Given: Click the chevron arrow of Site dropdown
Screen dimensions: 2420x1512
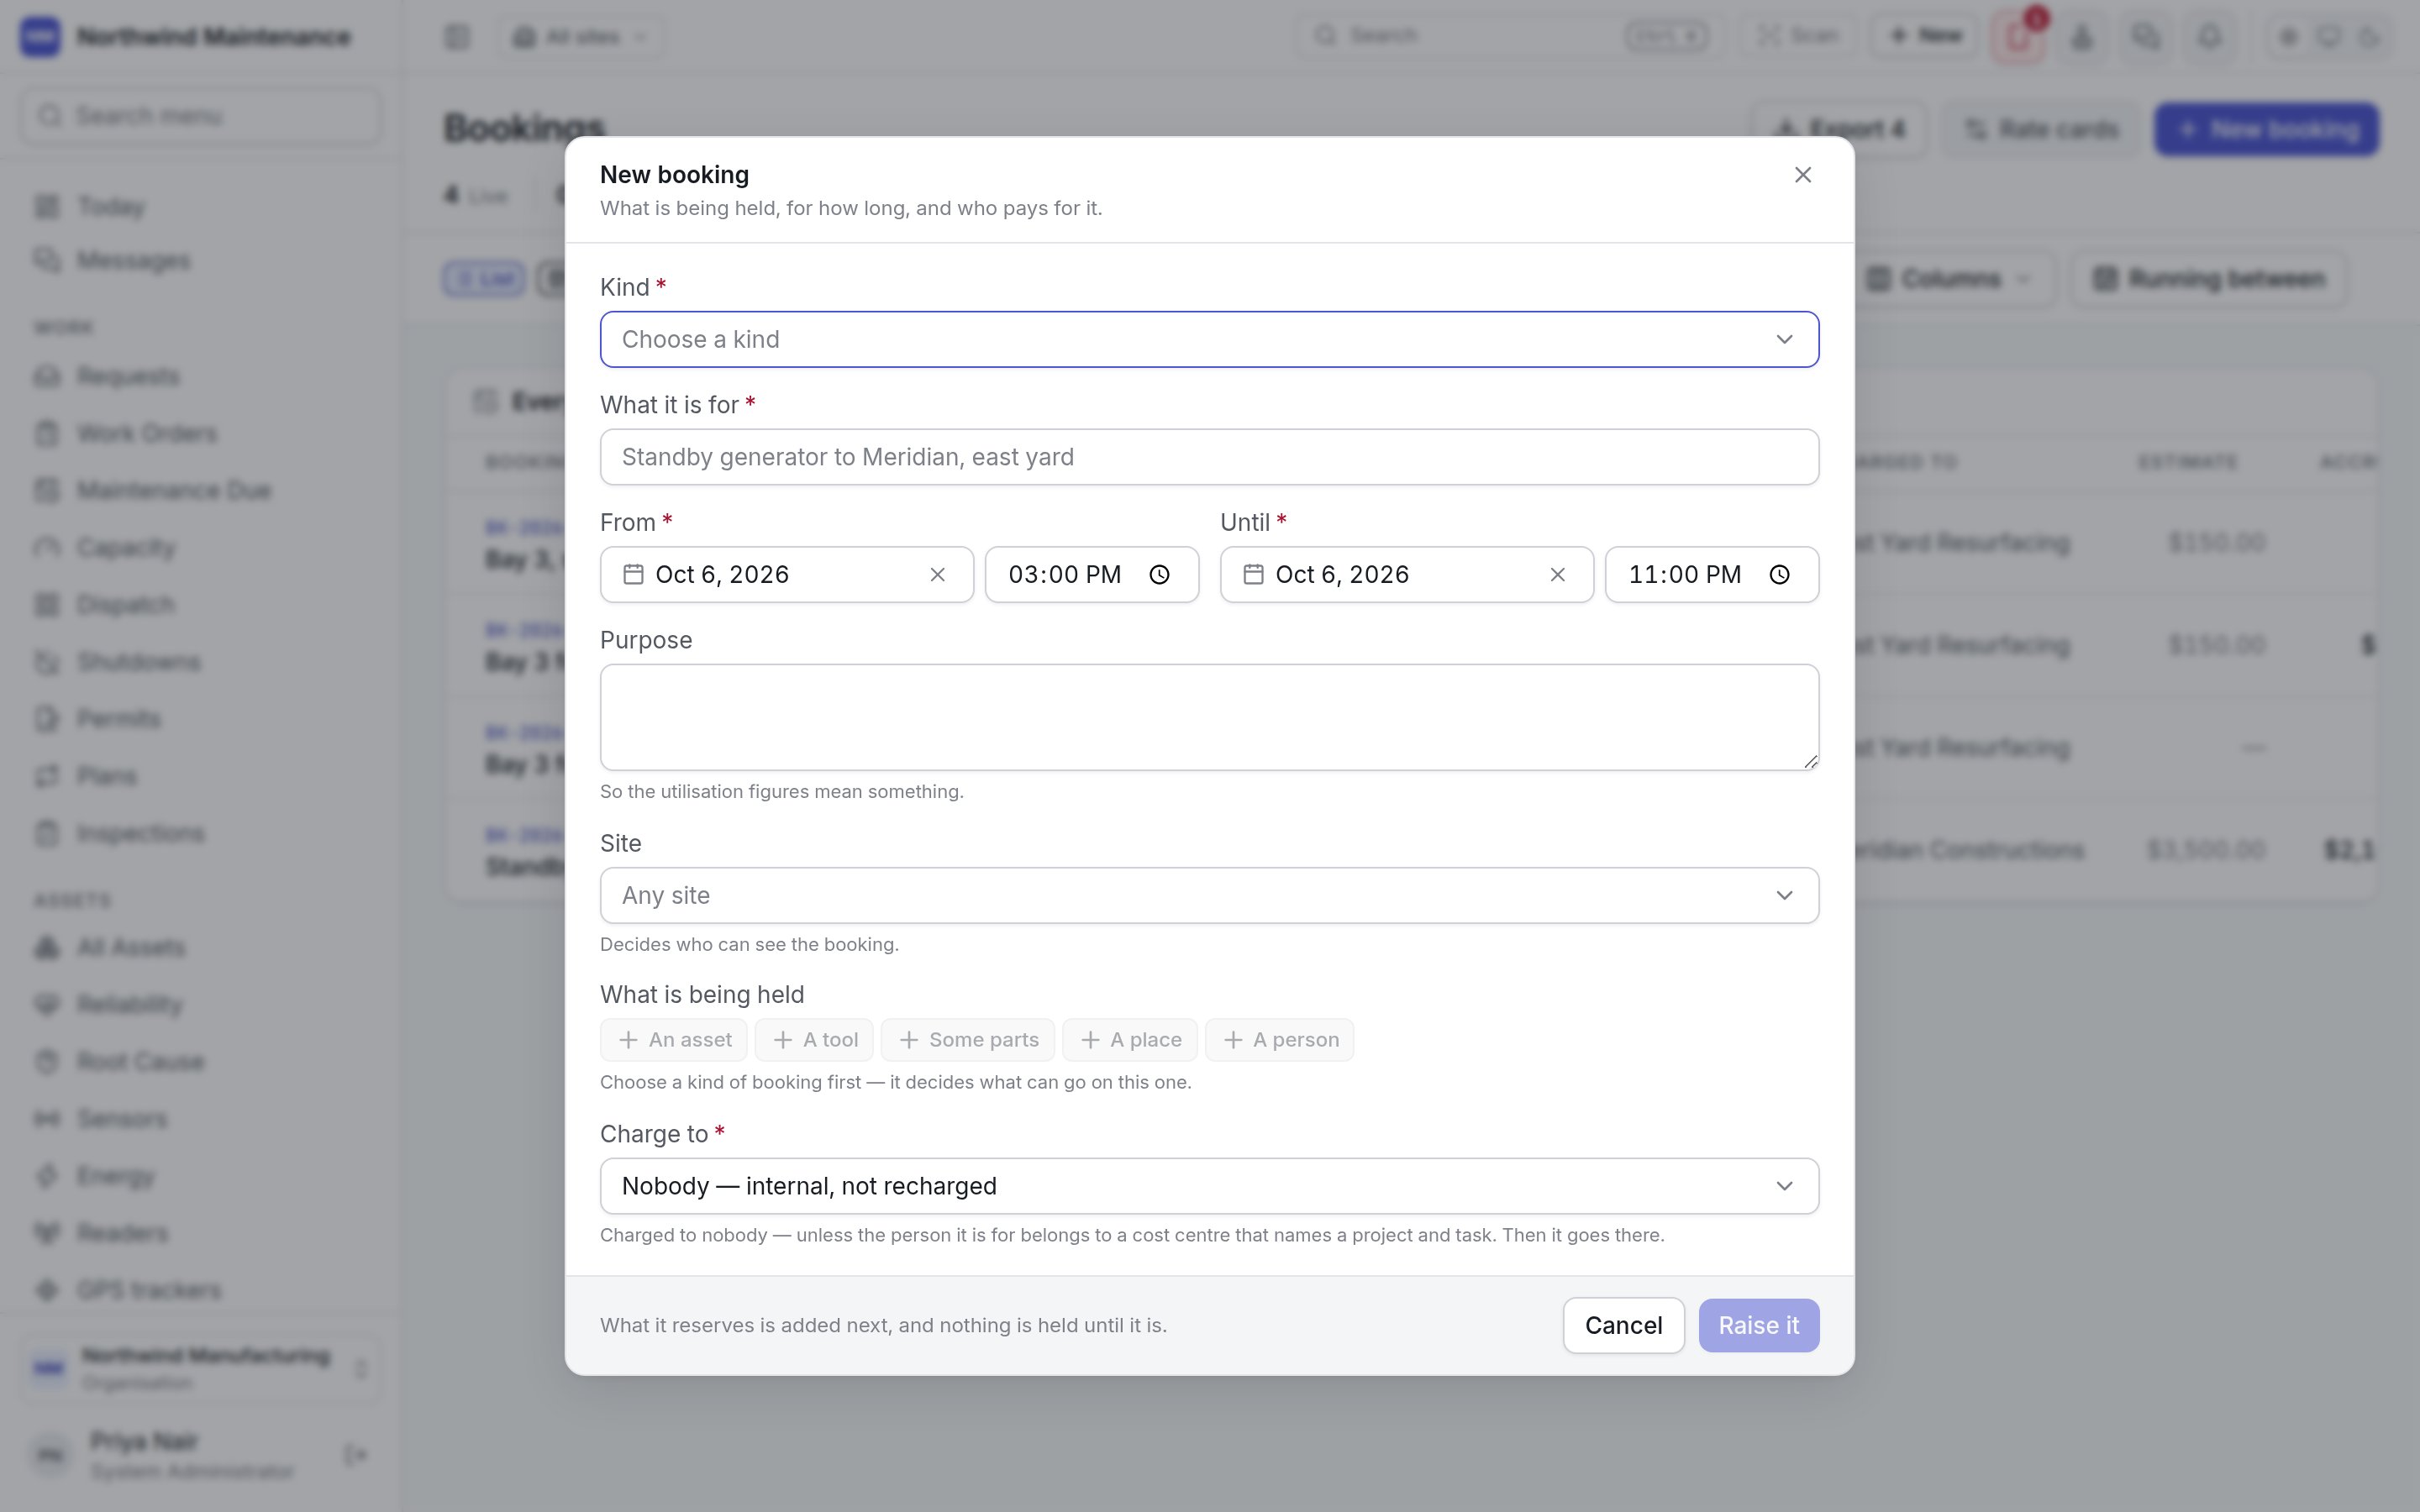Looking at the screenshot, I should (1784, 895).
